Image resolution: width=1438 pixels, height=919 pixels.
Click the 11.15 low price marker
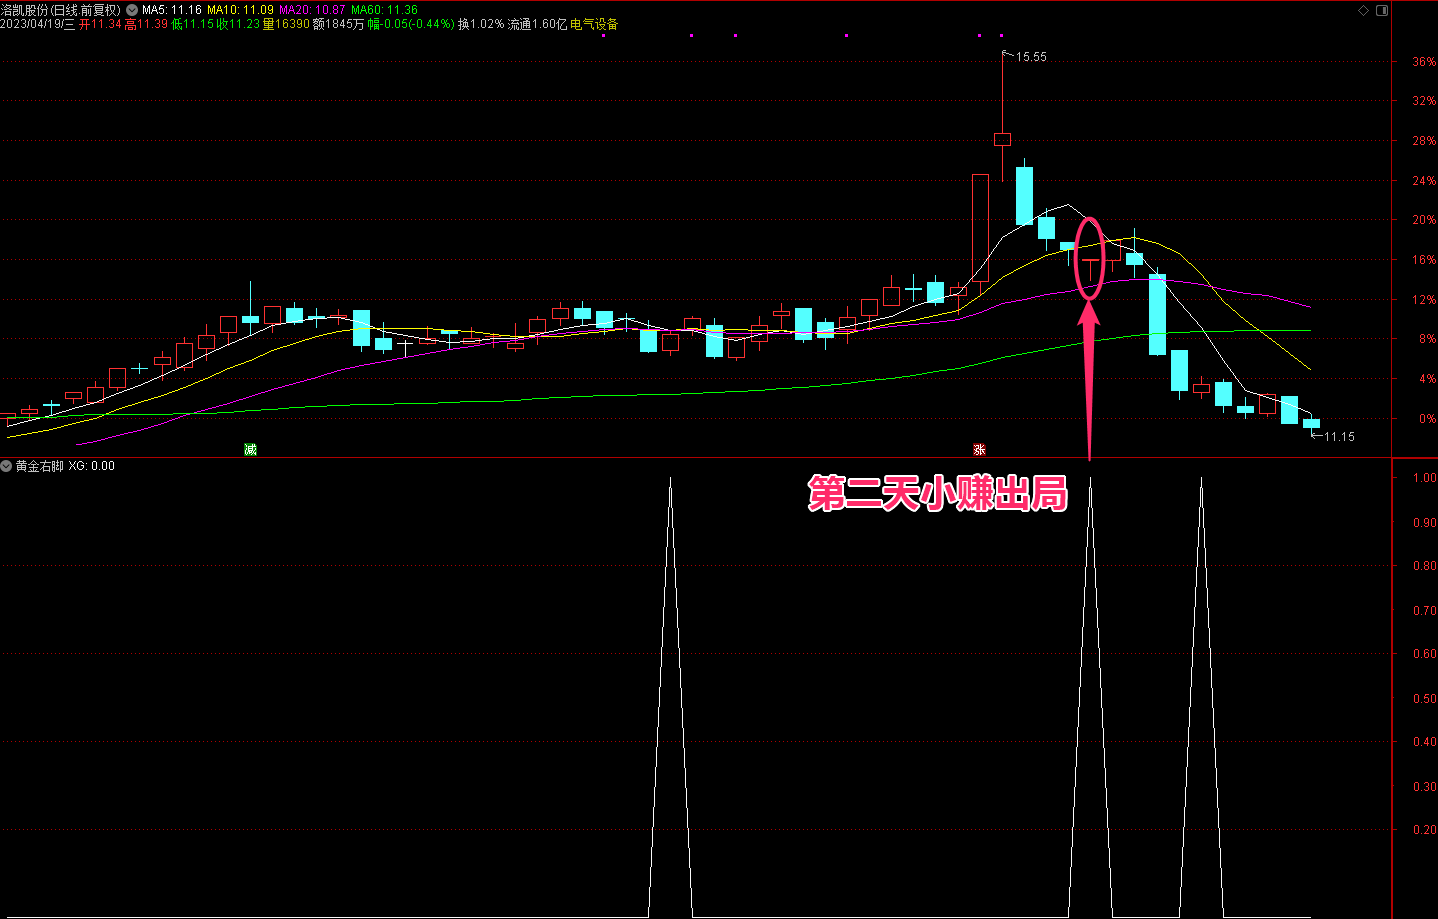(1338, 437)
